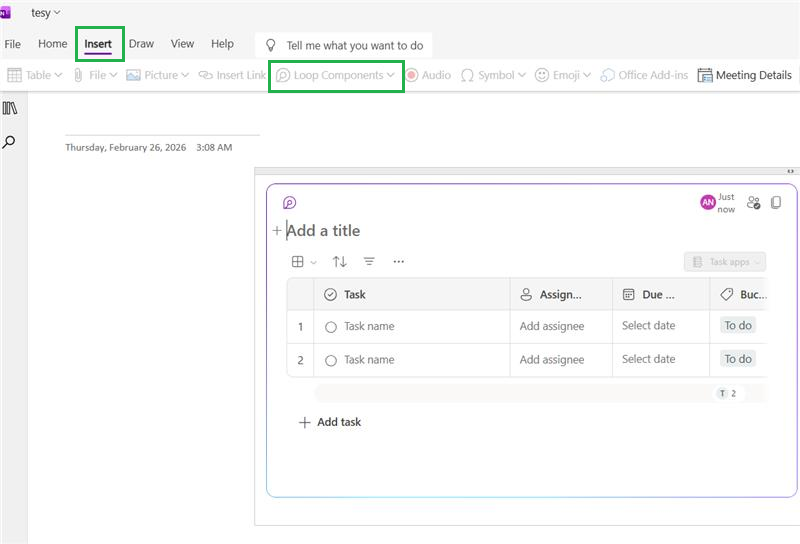
Task: Click the Assign... column header
Action: 561,294
